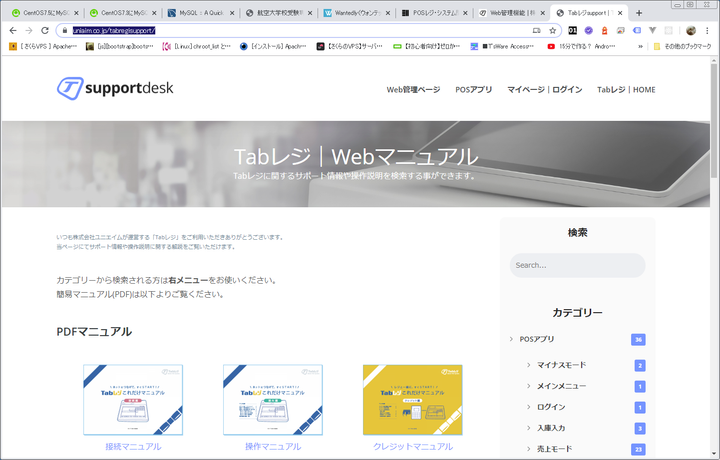
Task: Click the vertical page scrollbar thumb
Action: point(714,120)
